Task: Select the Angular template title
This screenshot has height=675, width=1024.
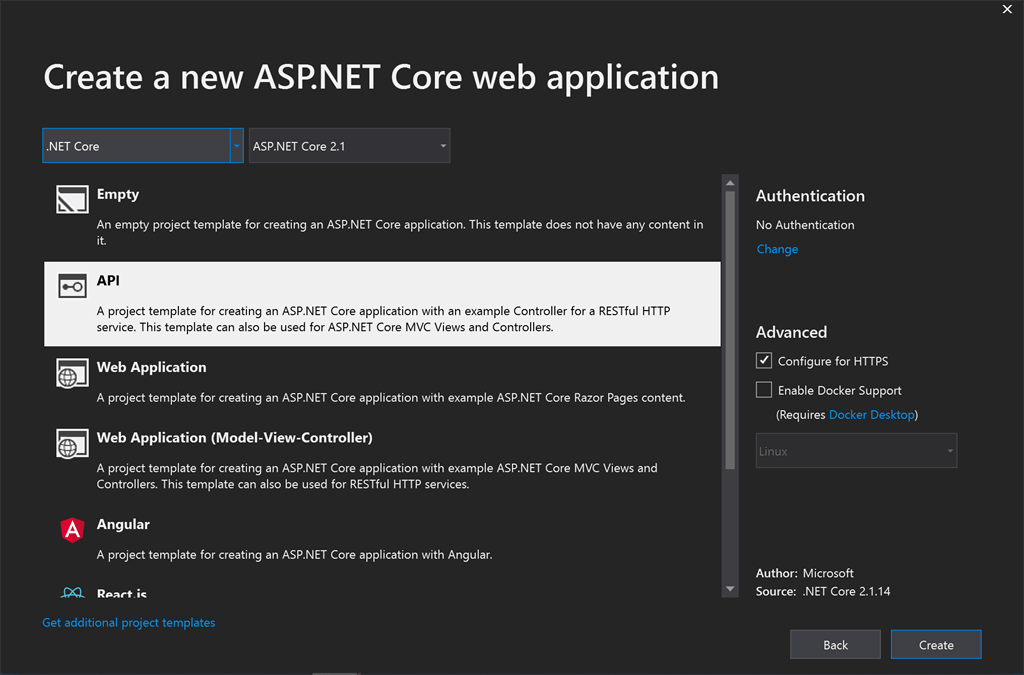Action: (x=123, y=524)
